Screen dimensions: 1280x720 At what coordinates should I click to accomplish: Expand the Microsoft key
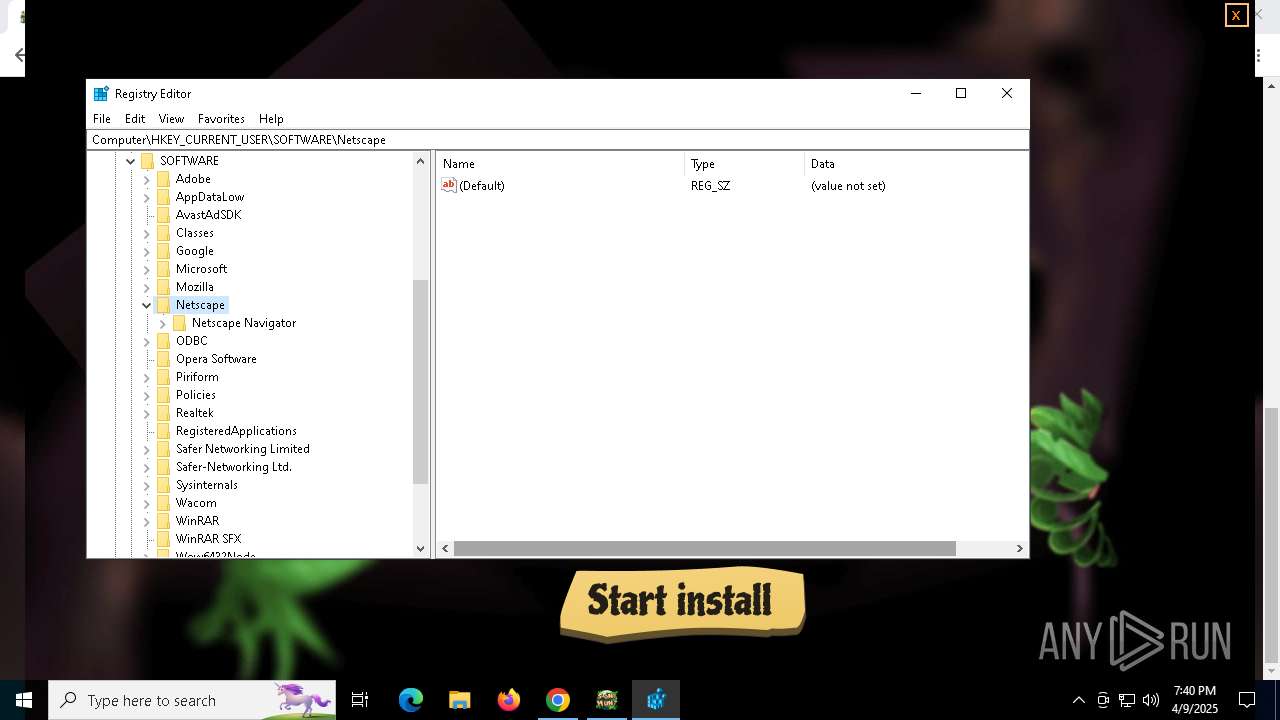[146, 269]
